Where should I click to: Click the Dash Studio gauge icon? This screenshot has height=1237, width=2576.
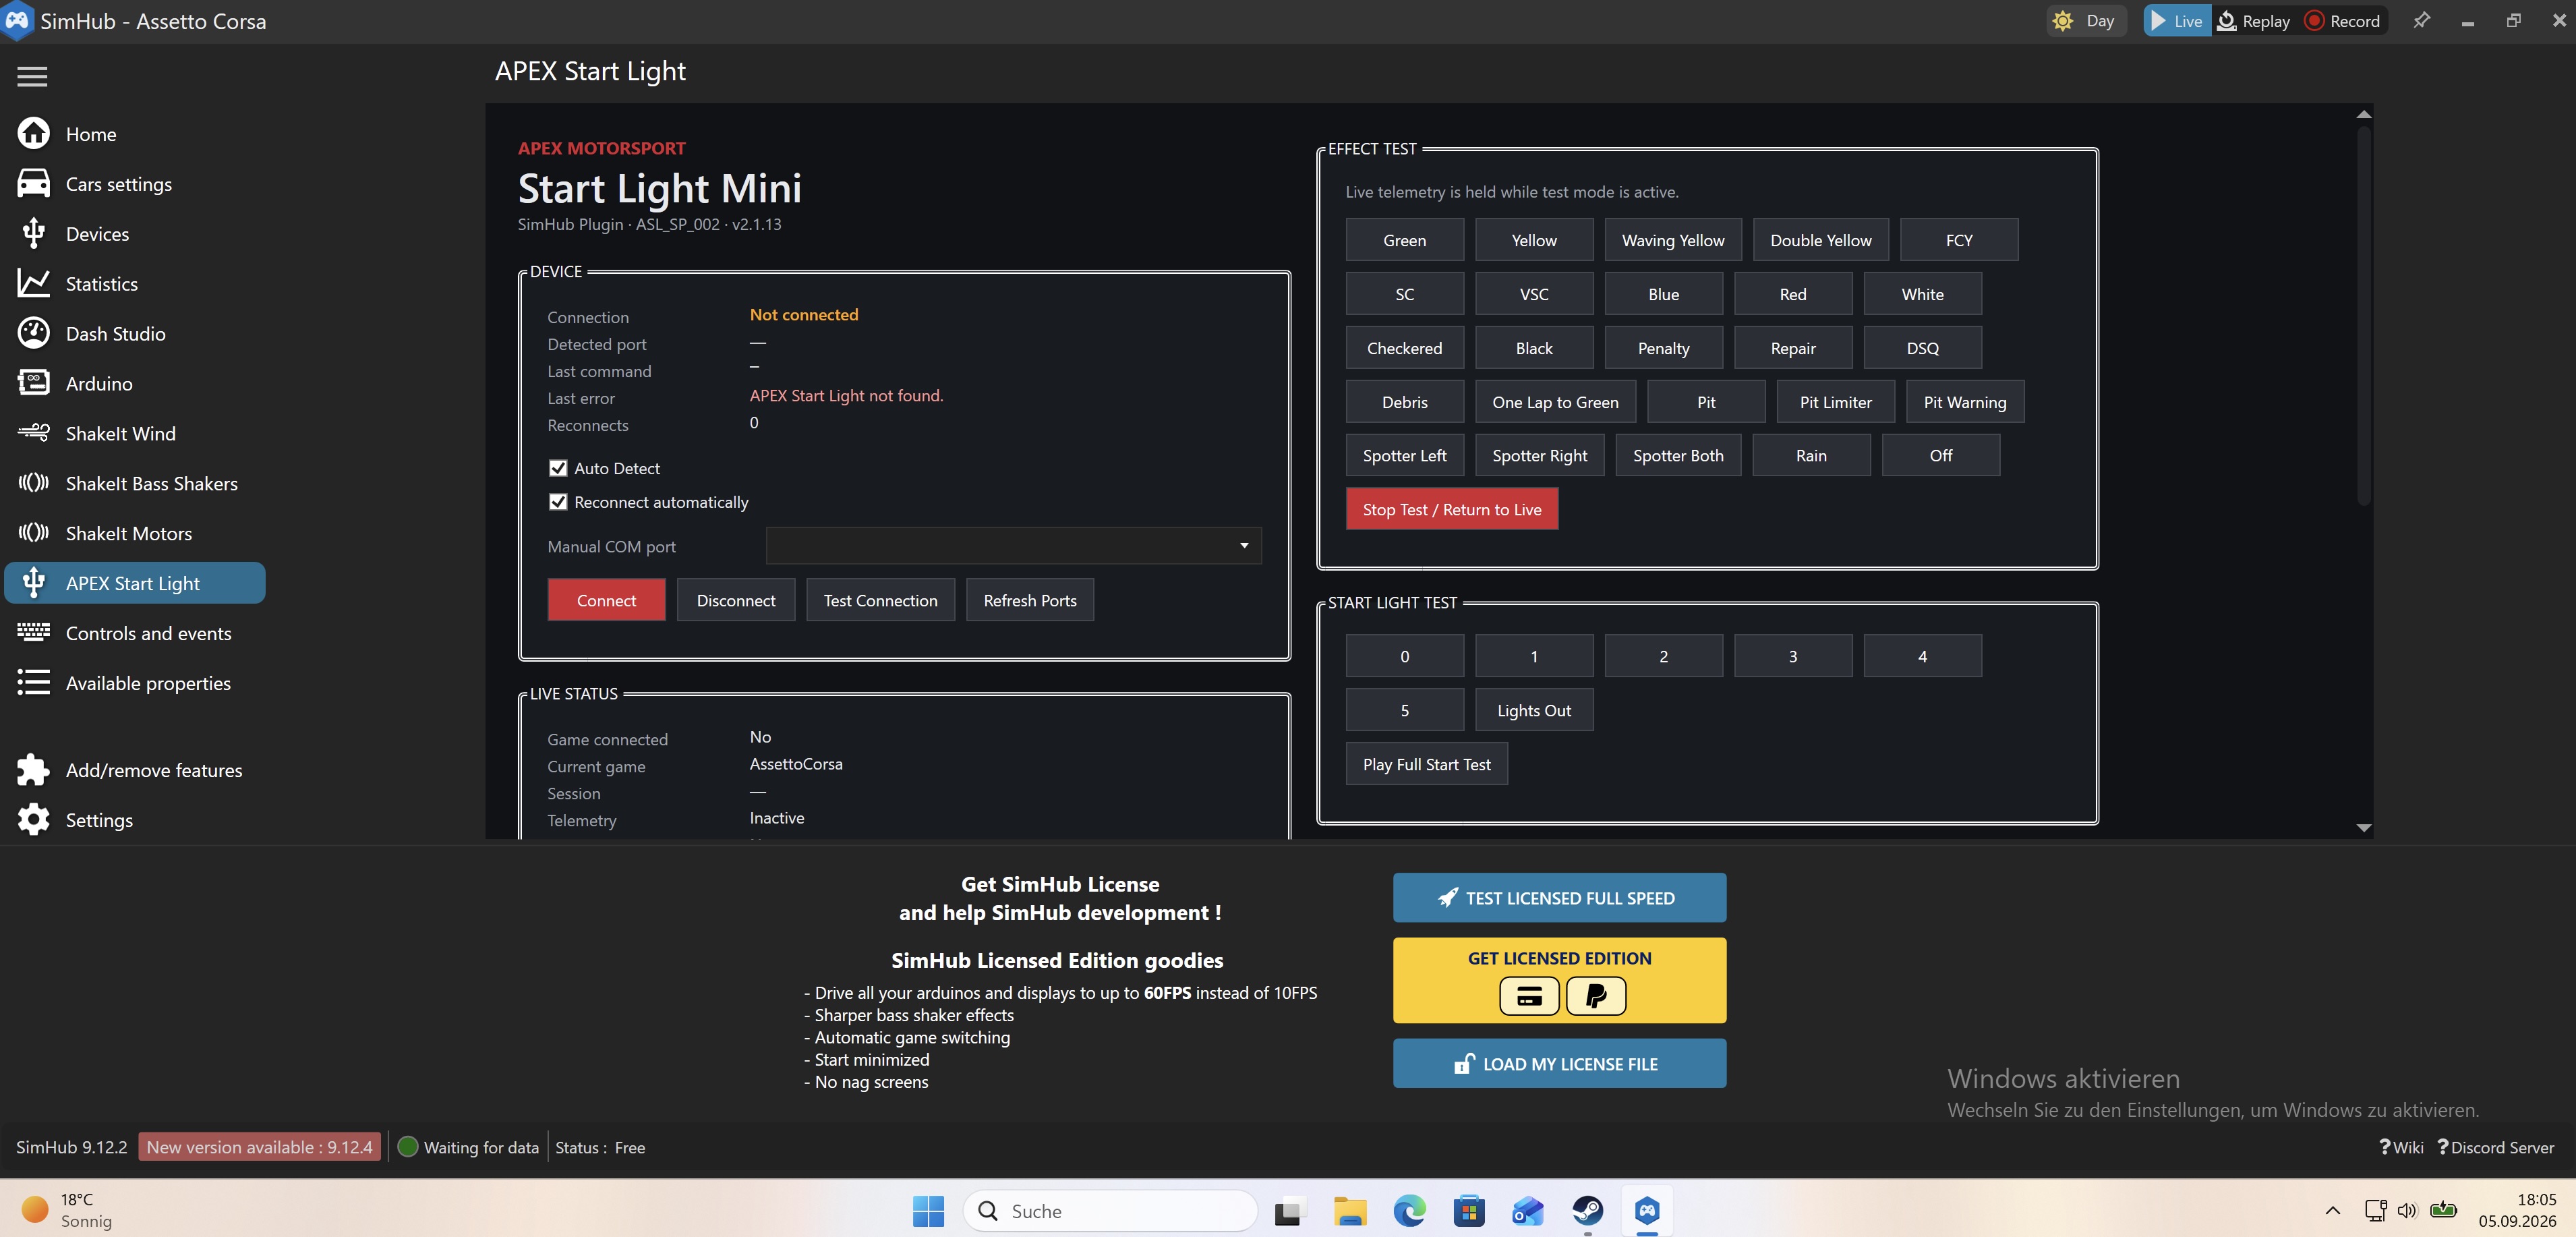point(33,333)
